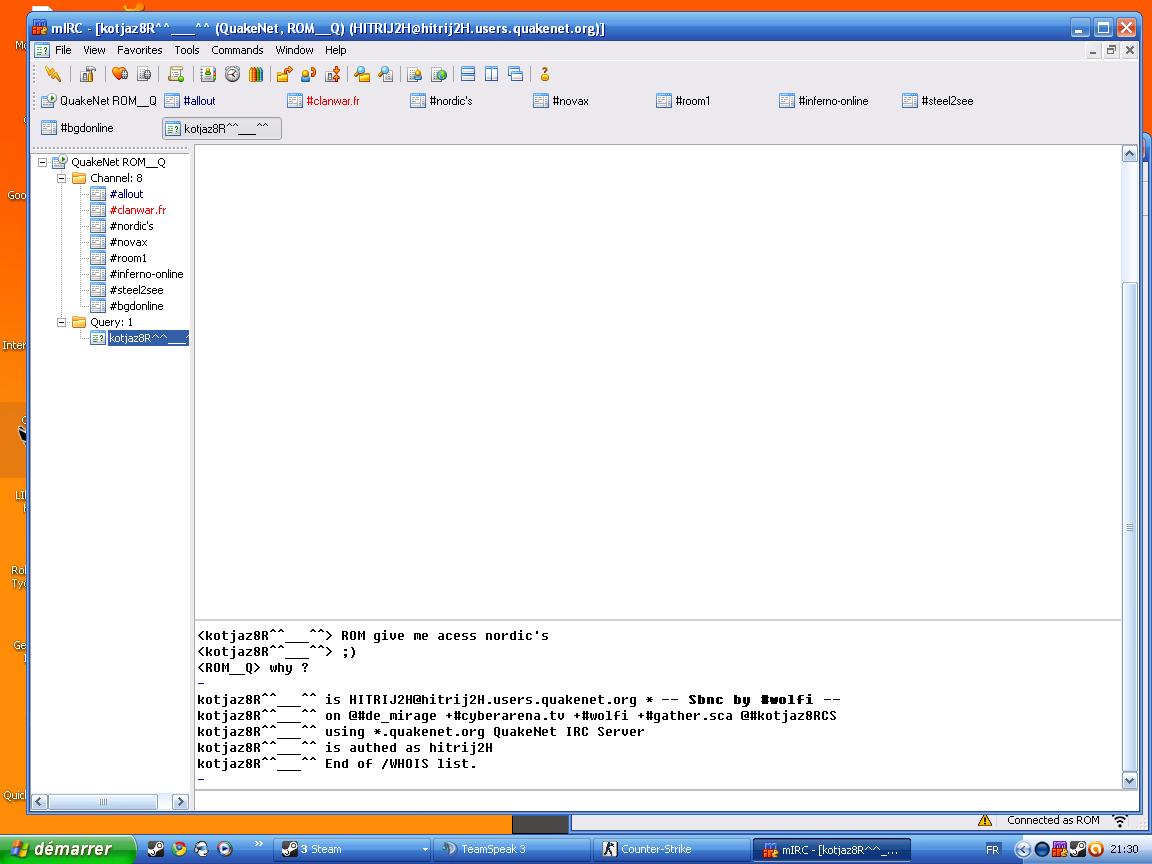Image resolution: width=1152 pixels, height=864 pixels.
Task: Click the Tile Horizontal windows icon
Action: coord(468,74)
